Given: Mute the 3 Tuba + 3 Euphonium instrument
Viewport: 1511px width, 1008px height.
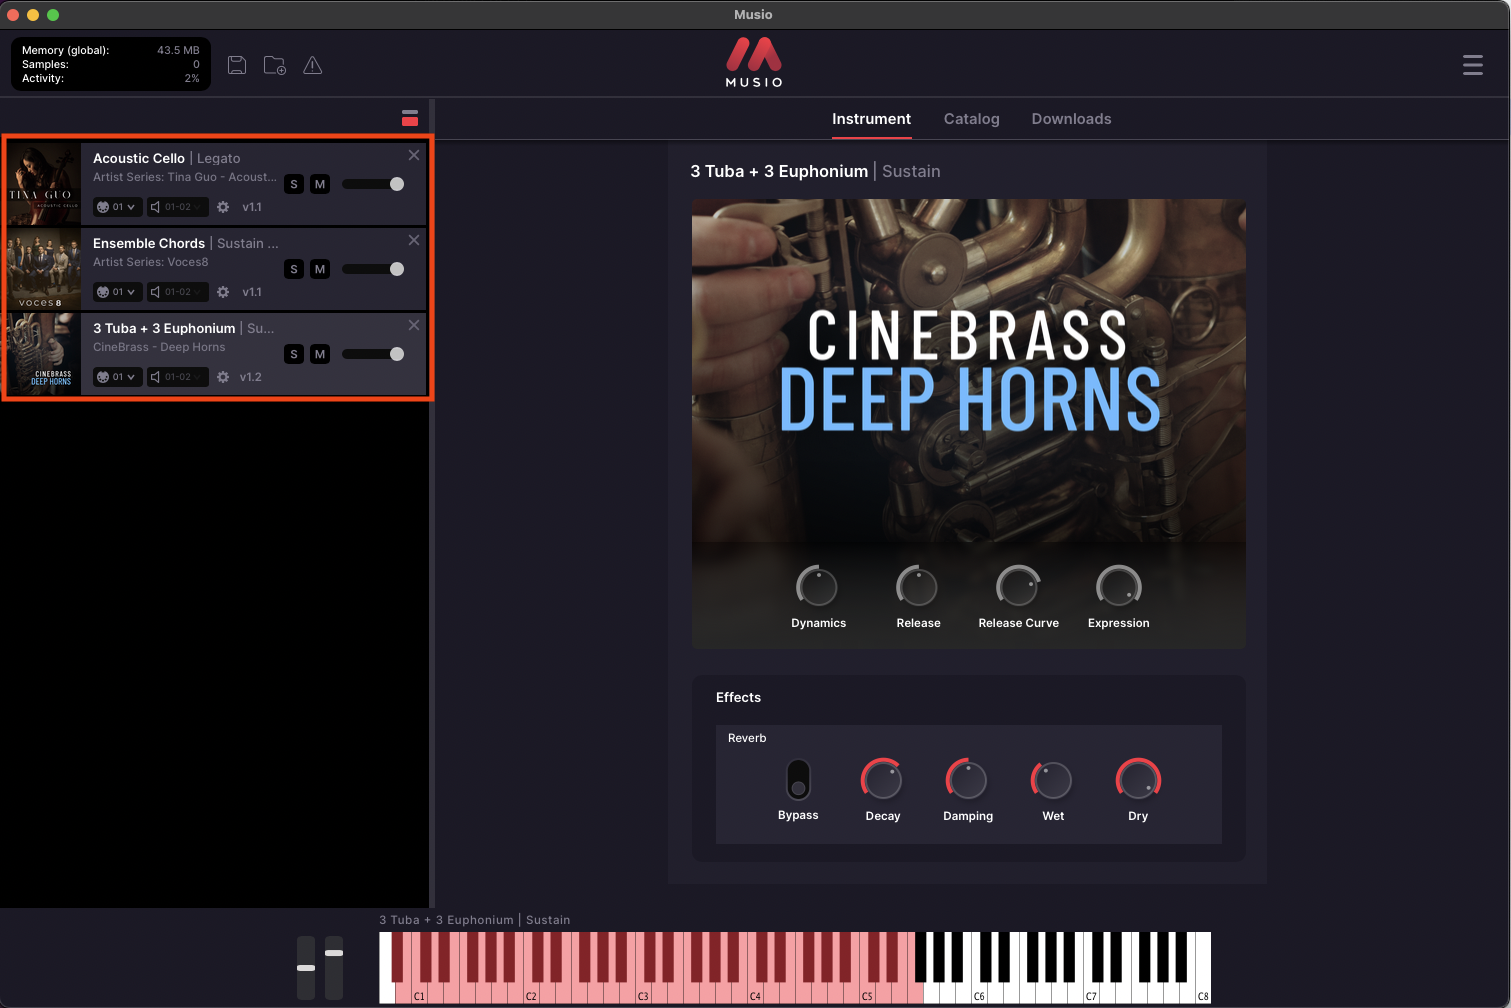Looking at the screenshot, I should point(320,354).
